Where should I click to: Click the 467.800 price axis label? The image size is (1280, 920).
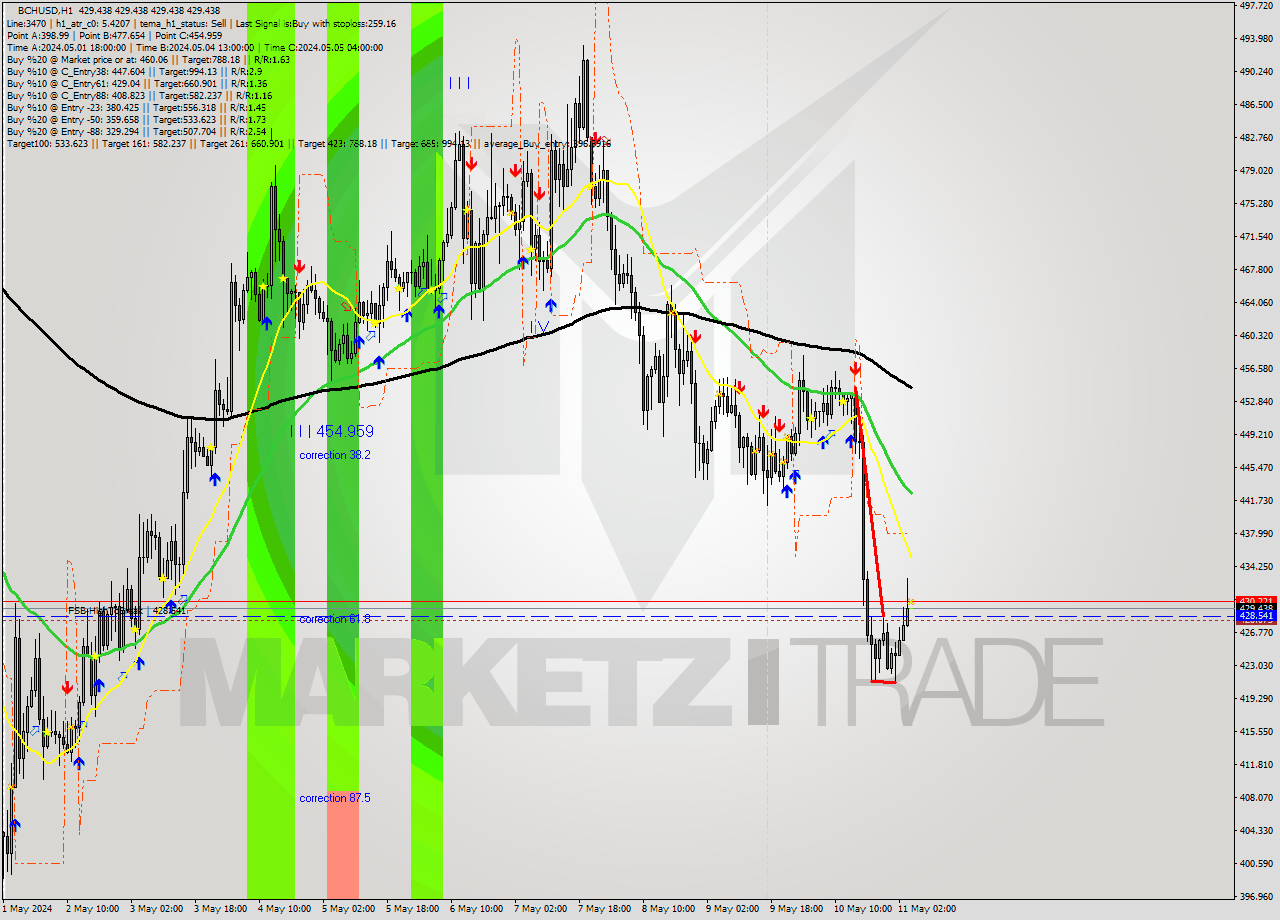pyautogui.click(x=1255, y=270)
